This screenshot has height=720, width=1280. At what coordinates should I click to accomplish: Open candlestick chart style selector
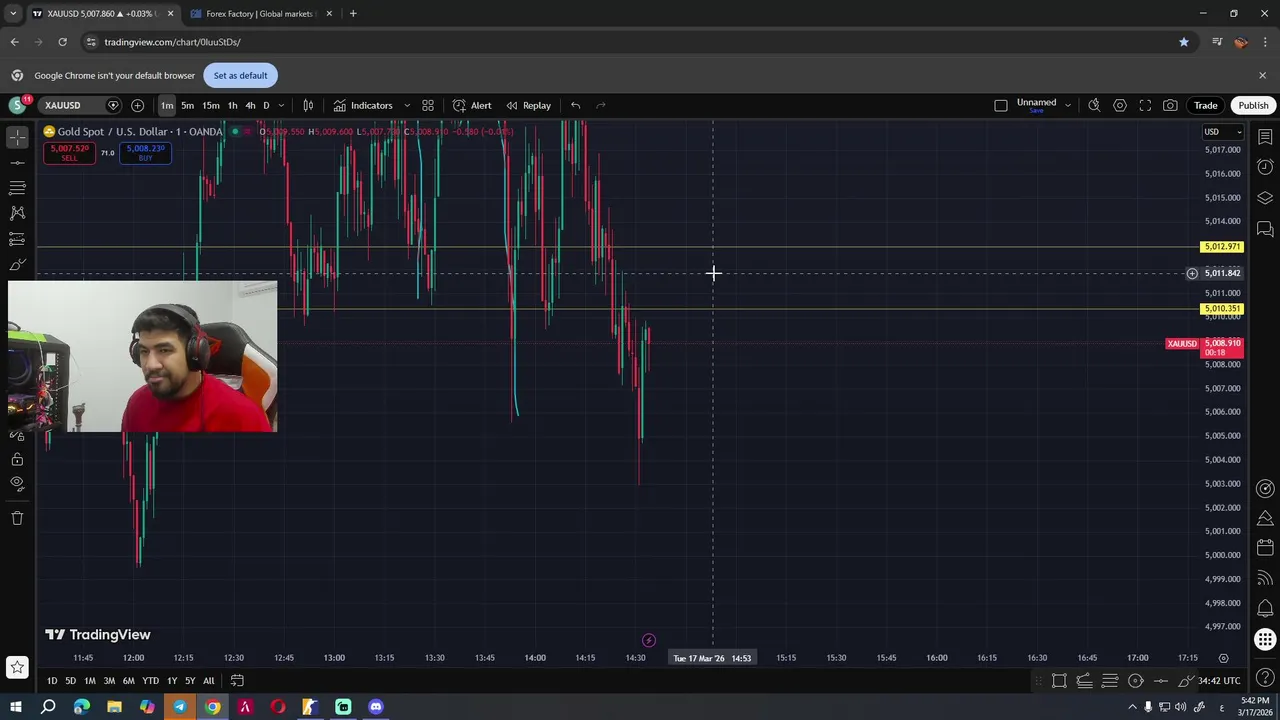pos(308,105)
